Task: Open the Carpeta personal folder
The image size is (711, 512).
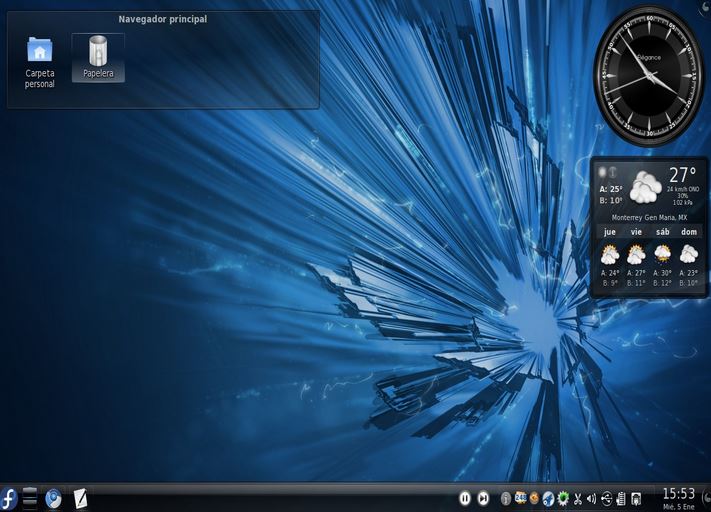Action: [40, 62]
